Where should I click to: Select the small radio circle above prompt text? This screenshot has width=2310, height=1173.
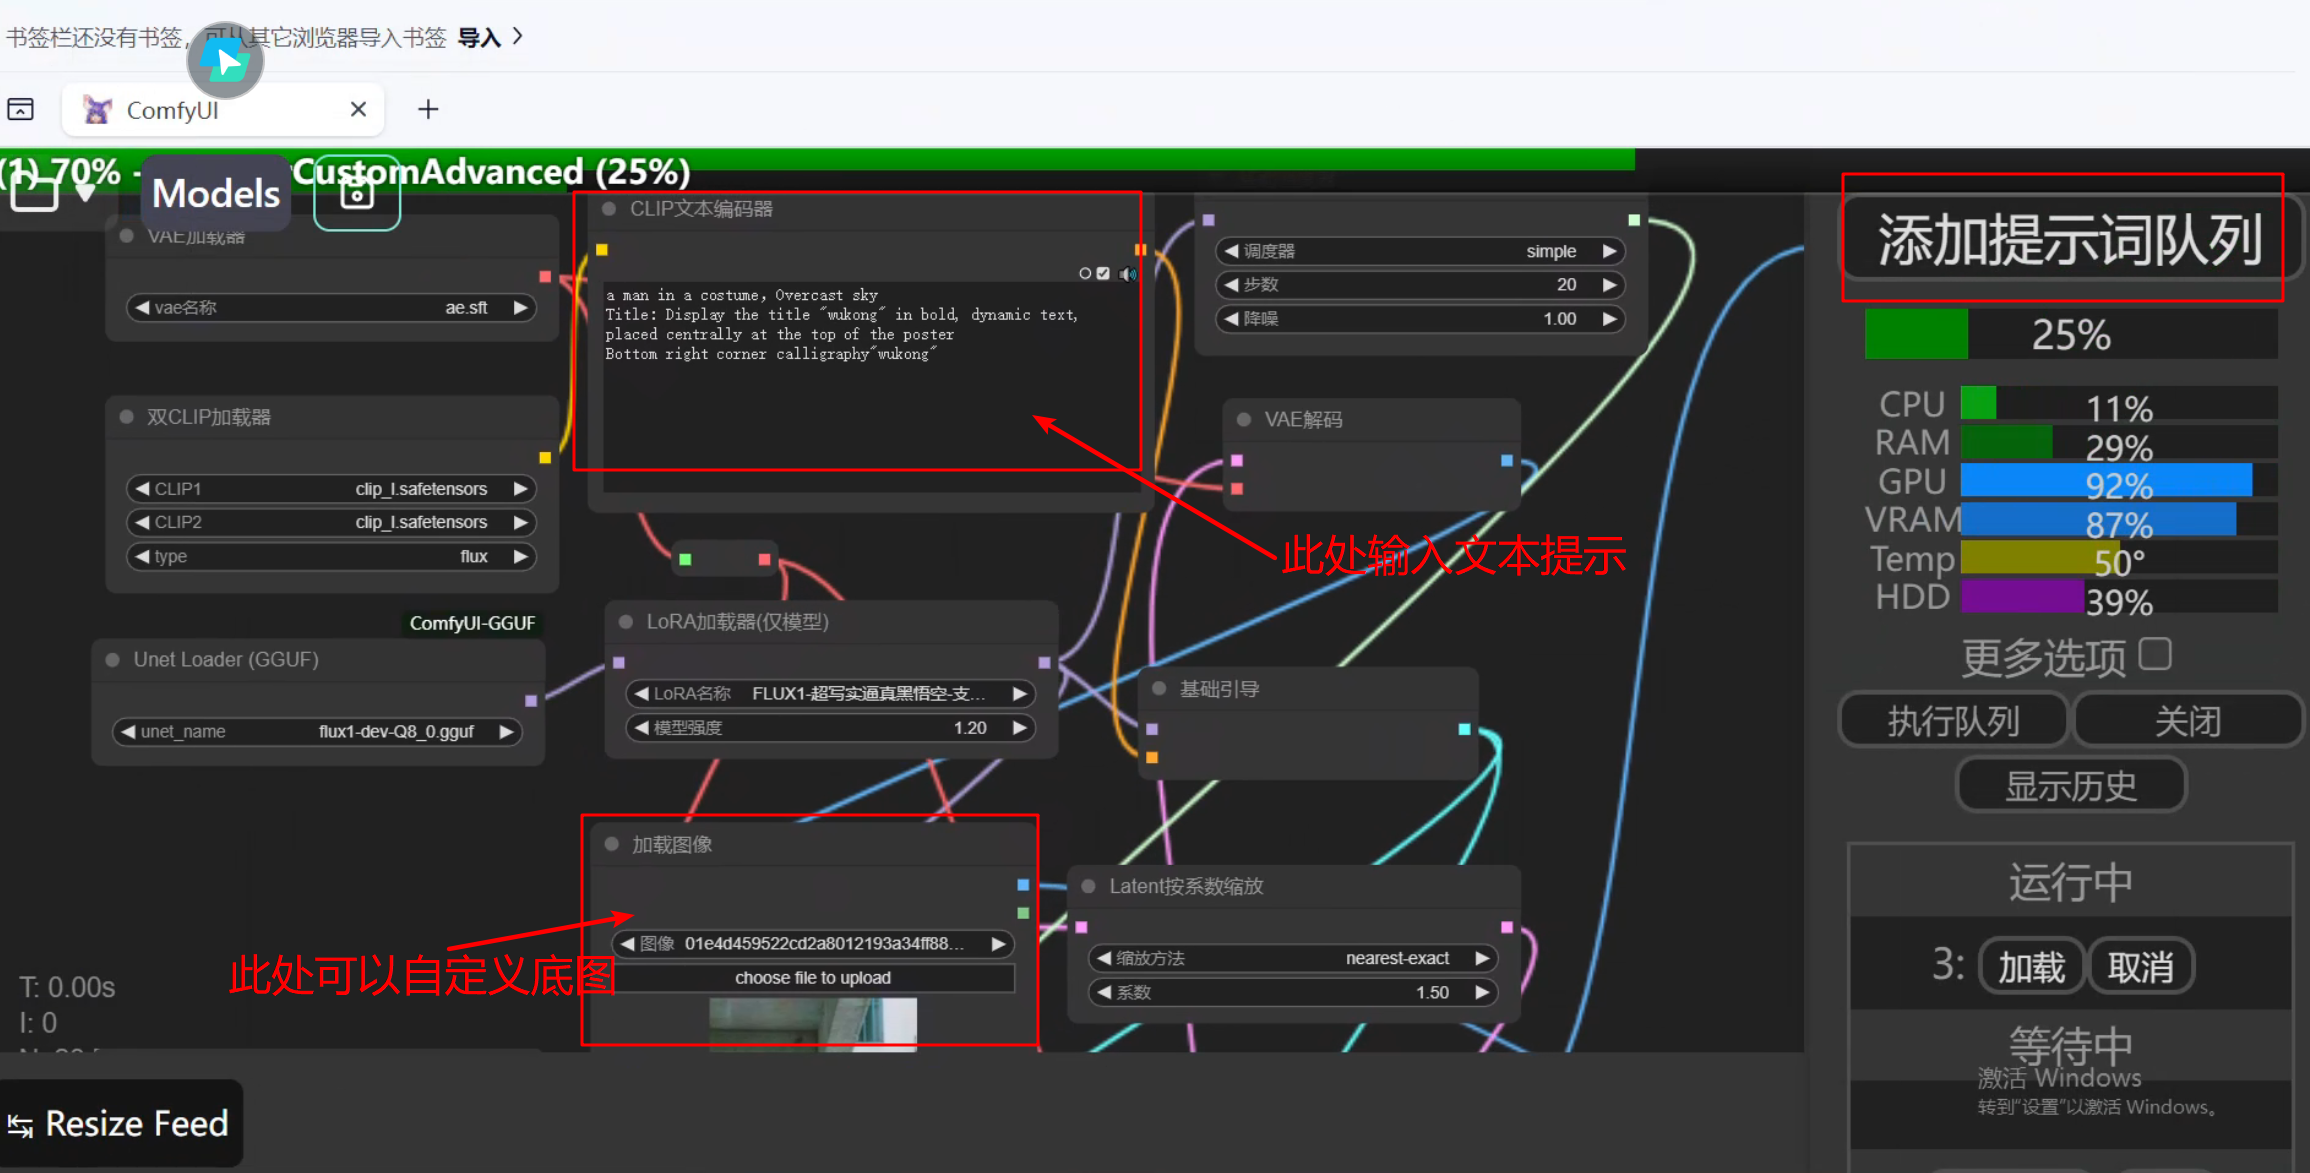tap(1085, 273)
